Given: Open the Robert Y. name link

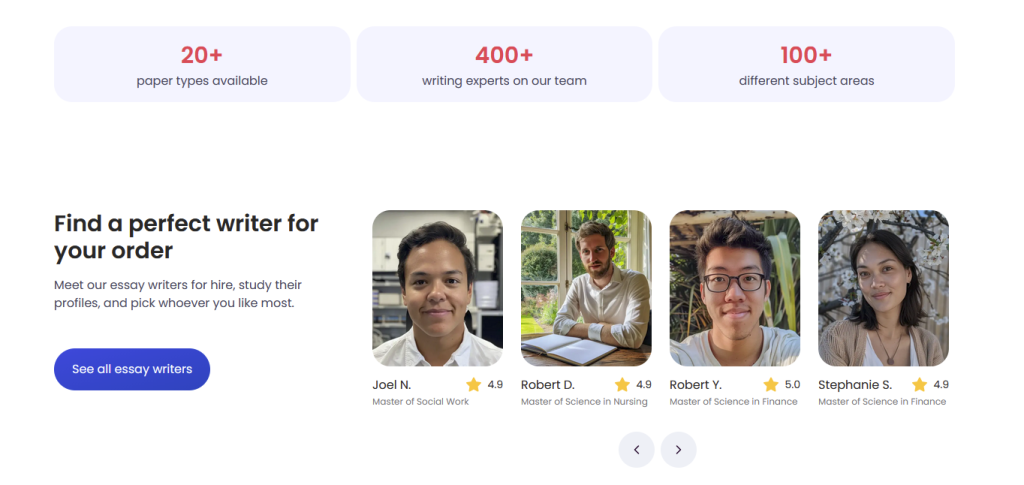Looking at the screenshot, I should 696,385.
